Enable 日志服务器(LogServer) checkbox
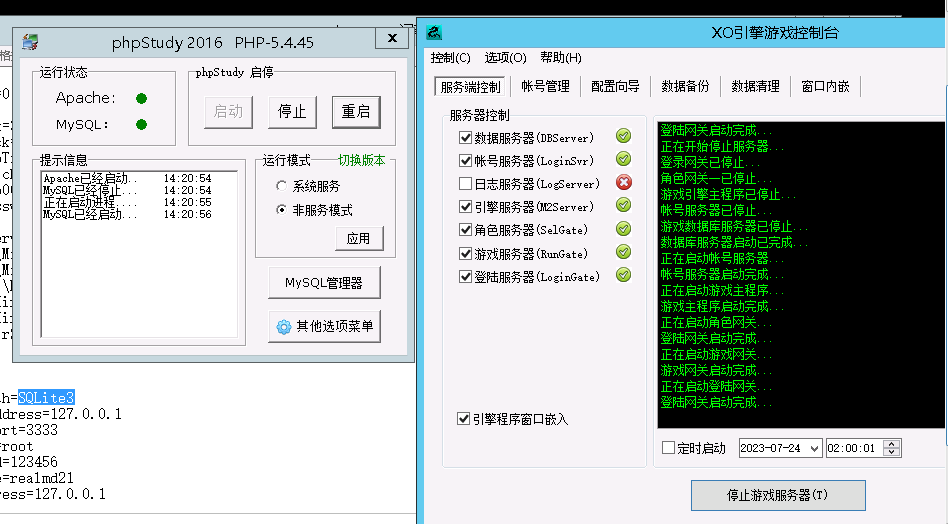The image size is (948, 524). [x=466, y=184]
